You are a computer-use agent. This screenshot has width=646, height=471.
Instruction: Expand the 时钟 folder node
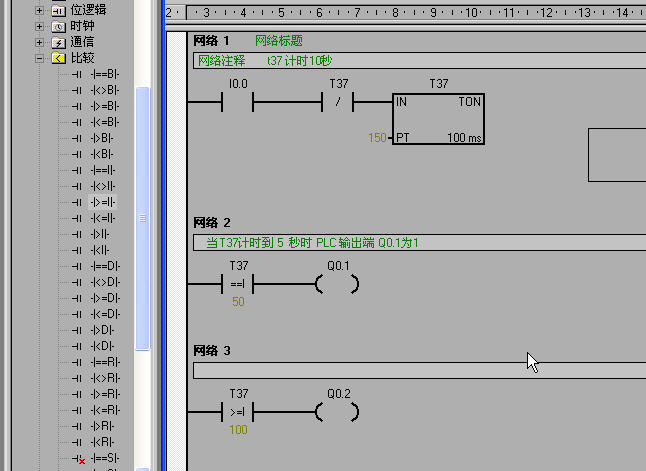coord(41,26)
